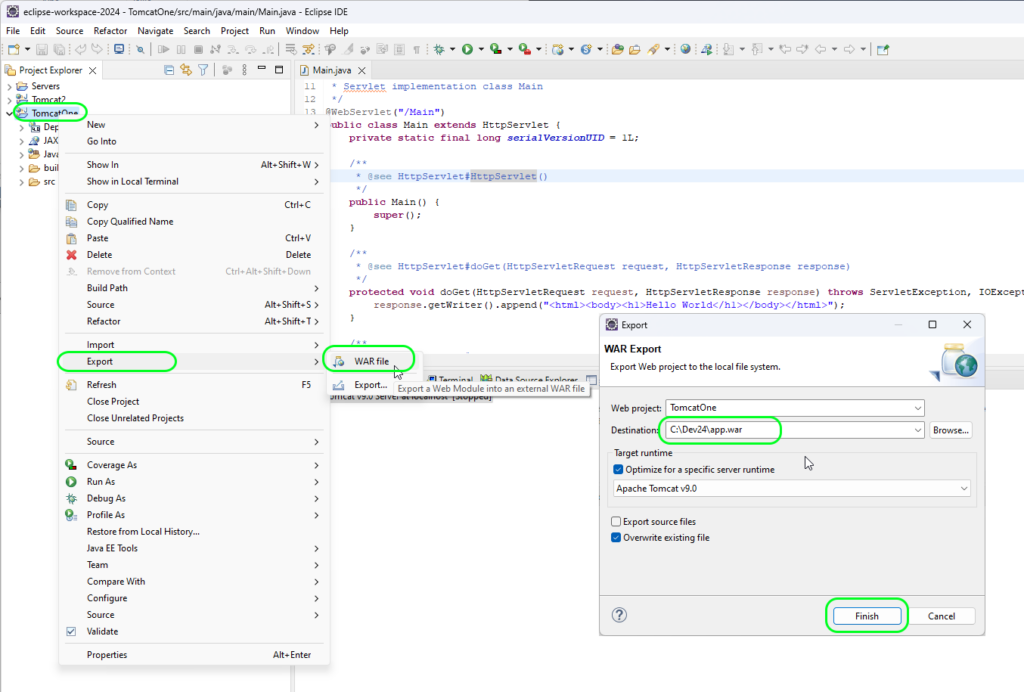Click the Last Edit Location toolbar icon

pyautogui.click(x=785, y=50)
